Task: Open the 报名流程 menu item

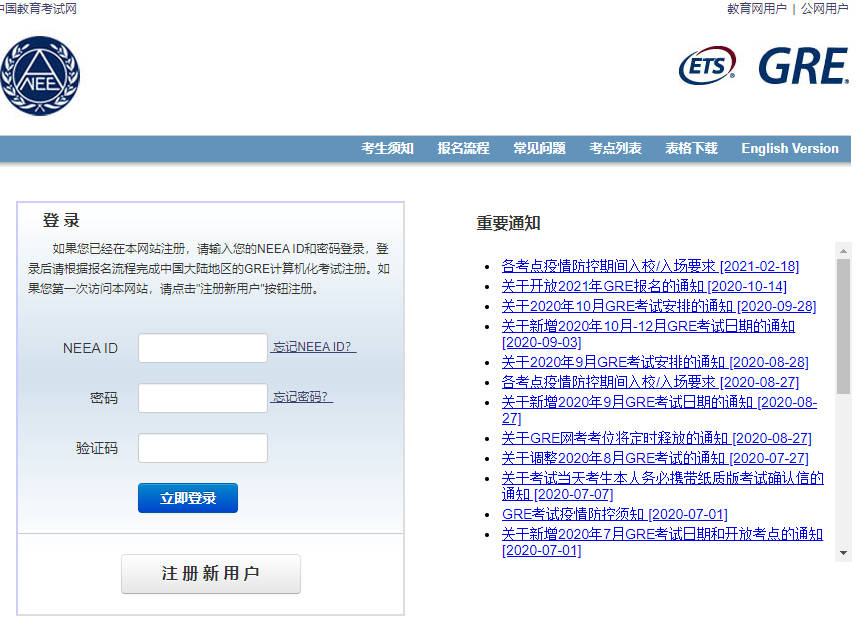Action: click(463, 148)
